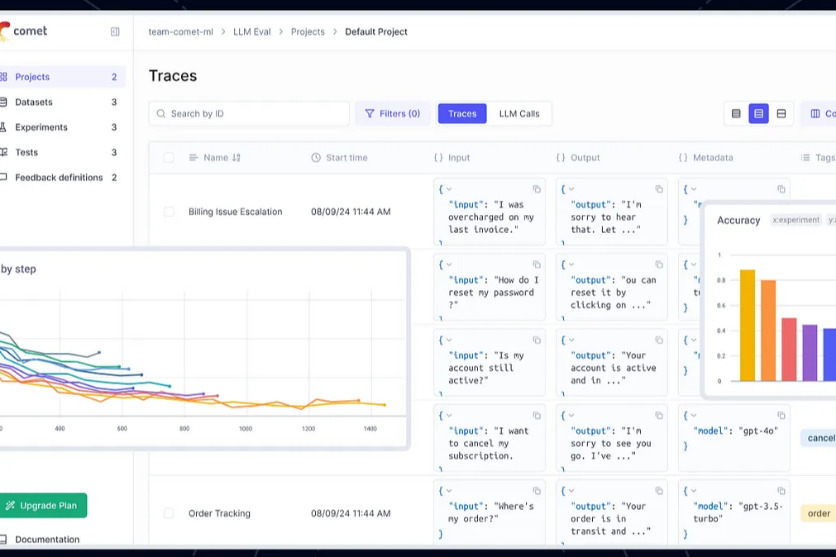Select the compact row height icon
836x557 pixels.
736,114
